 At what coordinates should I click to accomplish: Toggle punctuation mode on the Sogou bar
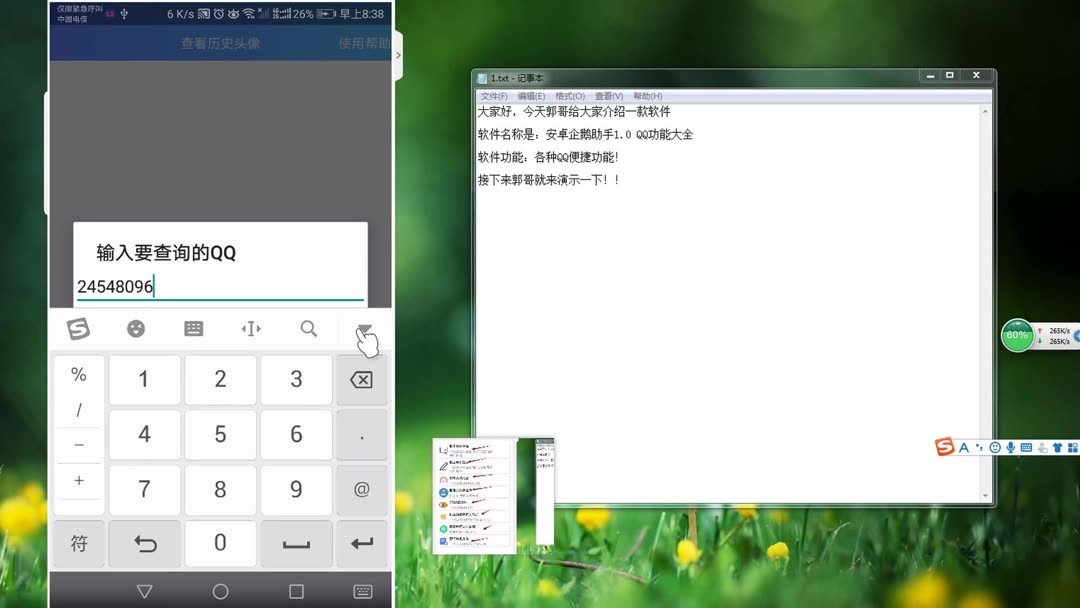tap(980, 448)
